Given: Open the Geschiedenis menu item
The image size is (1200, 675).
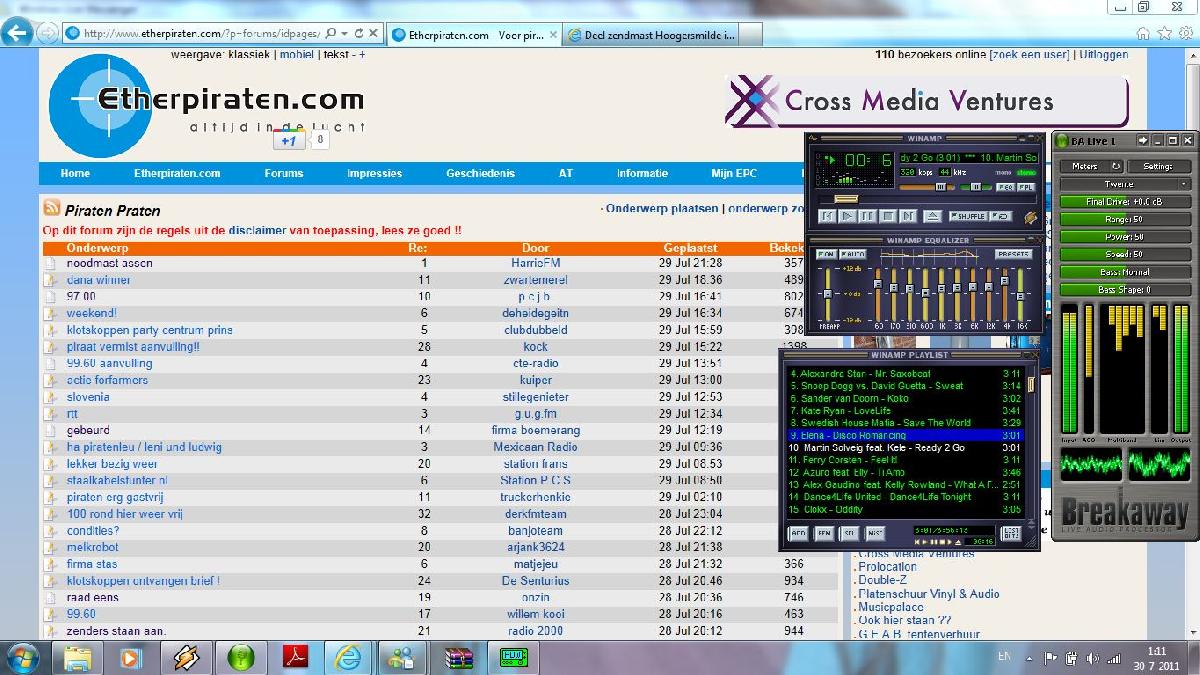Looking at the screenshot, I should point(480,173).
